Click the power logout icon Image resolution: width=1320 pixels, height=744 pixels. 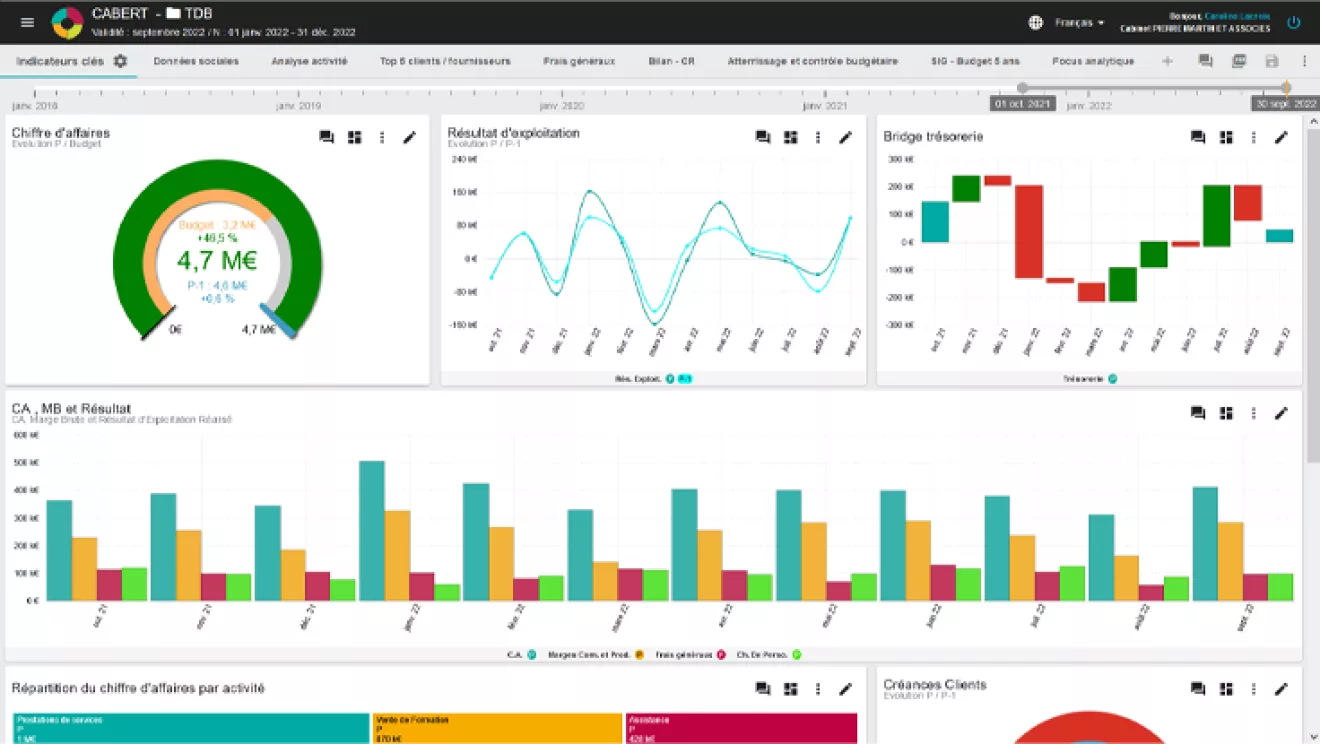coord(1294,22)
